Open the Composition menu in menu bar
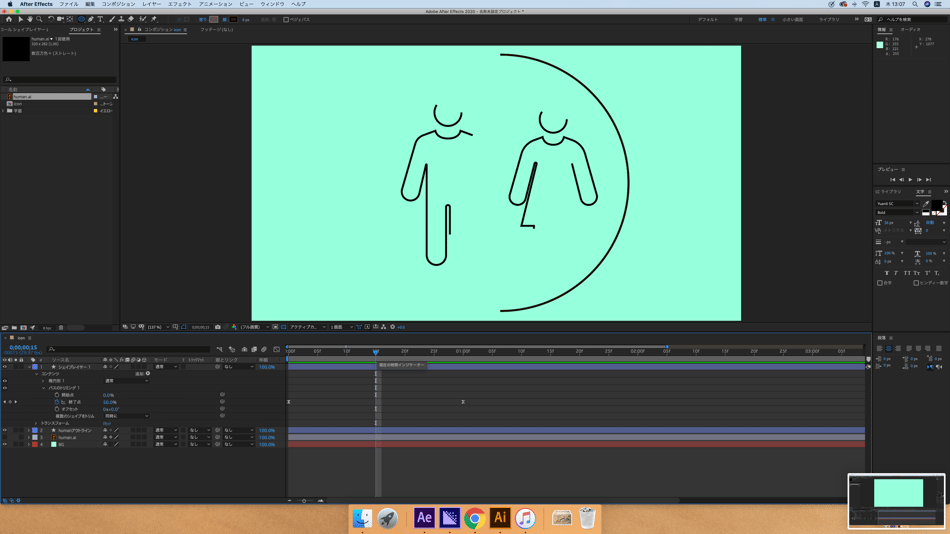The height and width of the screenshot is (534, 950). coord(118,4)
